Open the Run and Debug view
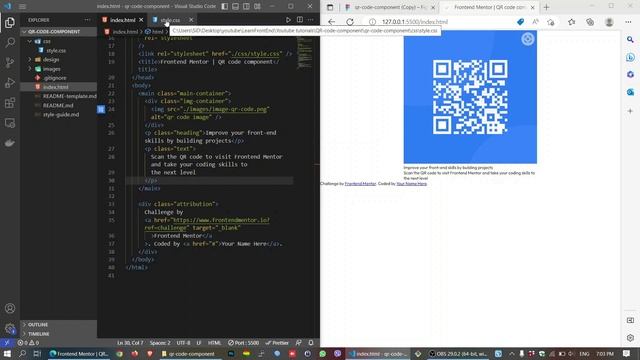Image resolution: width=640 pixels, height=360 pixels. [10, 82]
